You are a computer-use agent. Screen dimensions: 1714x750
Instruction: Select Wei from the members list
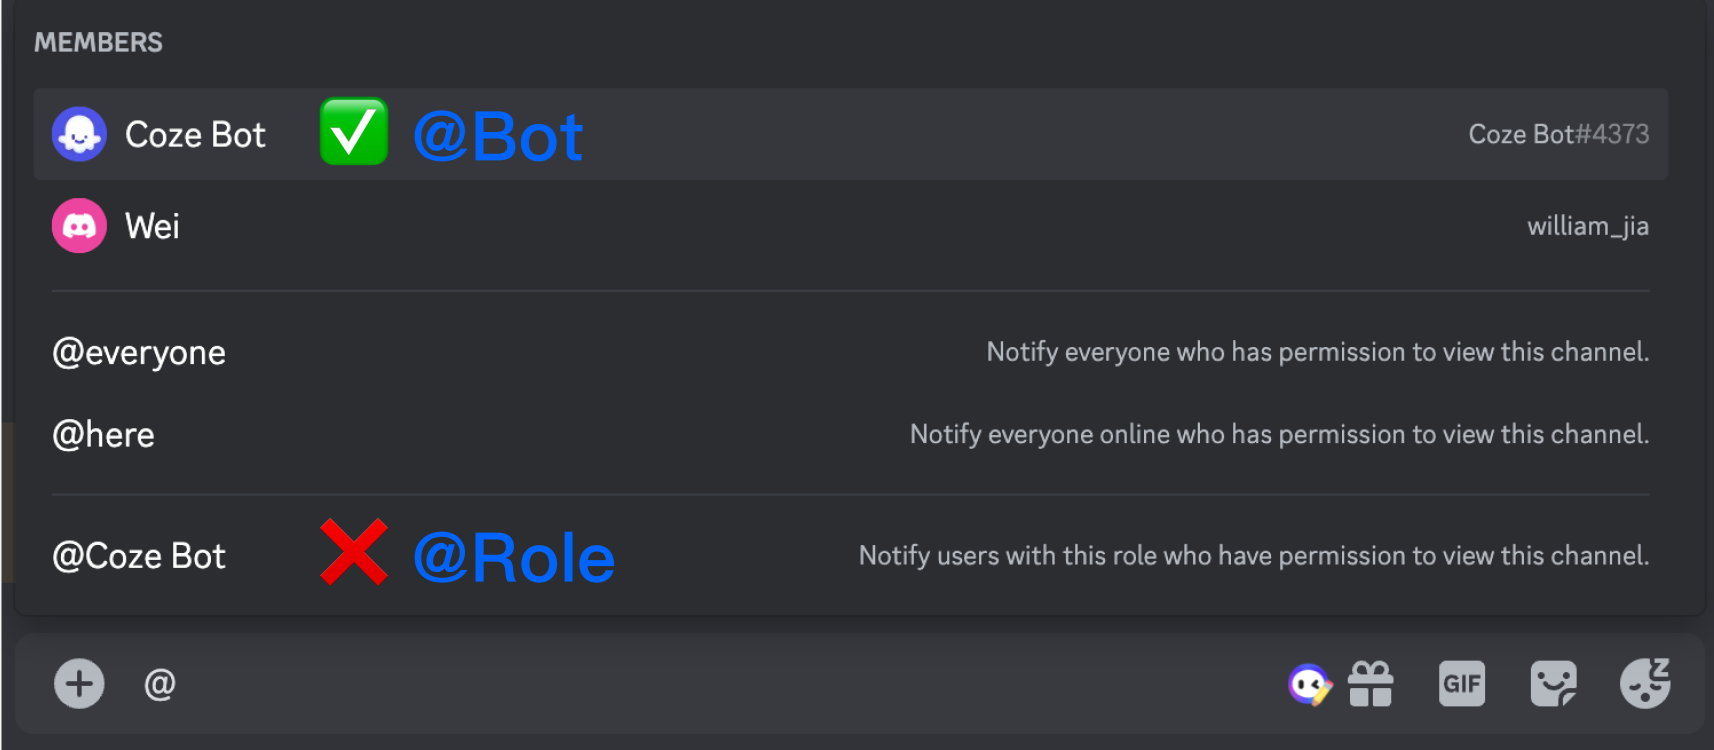(x=152, y=226)
